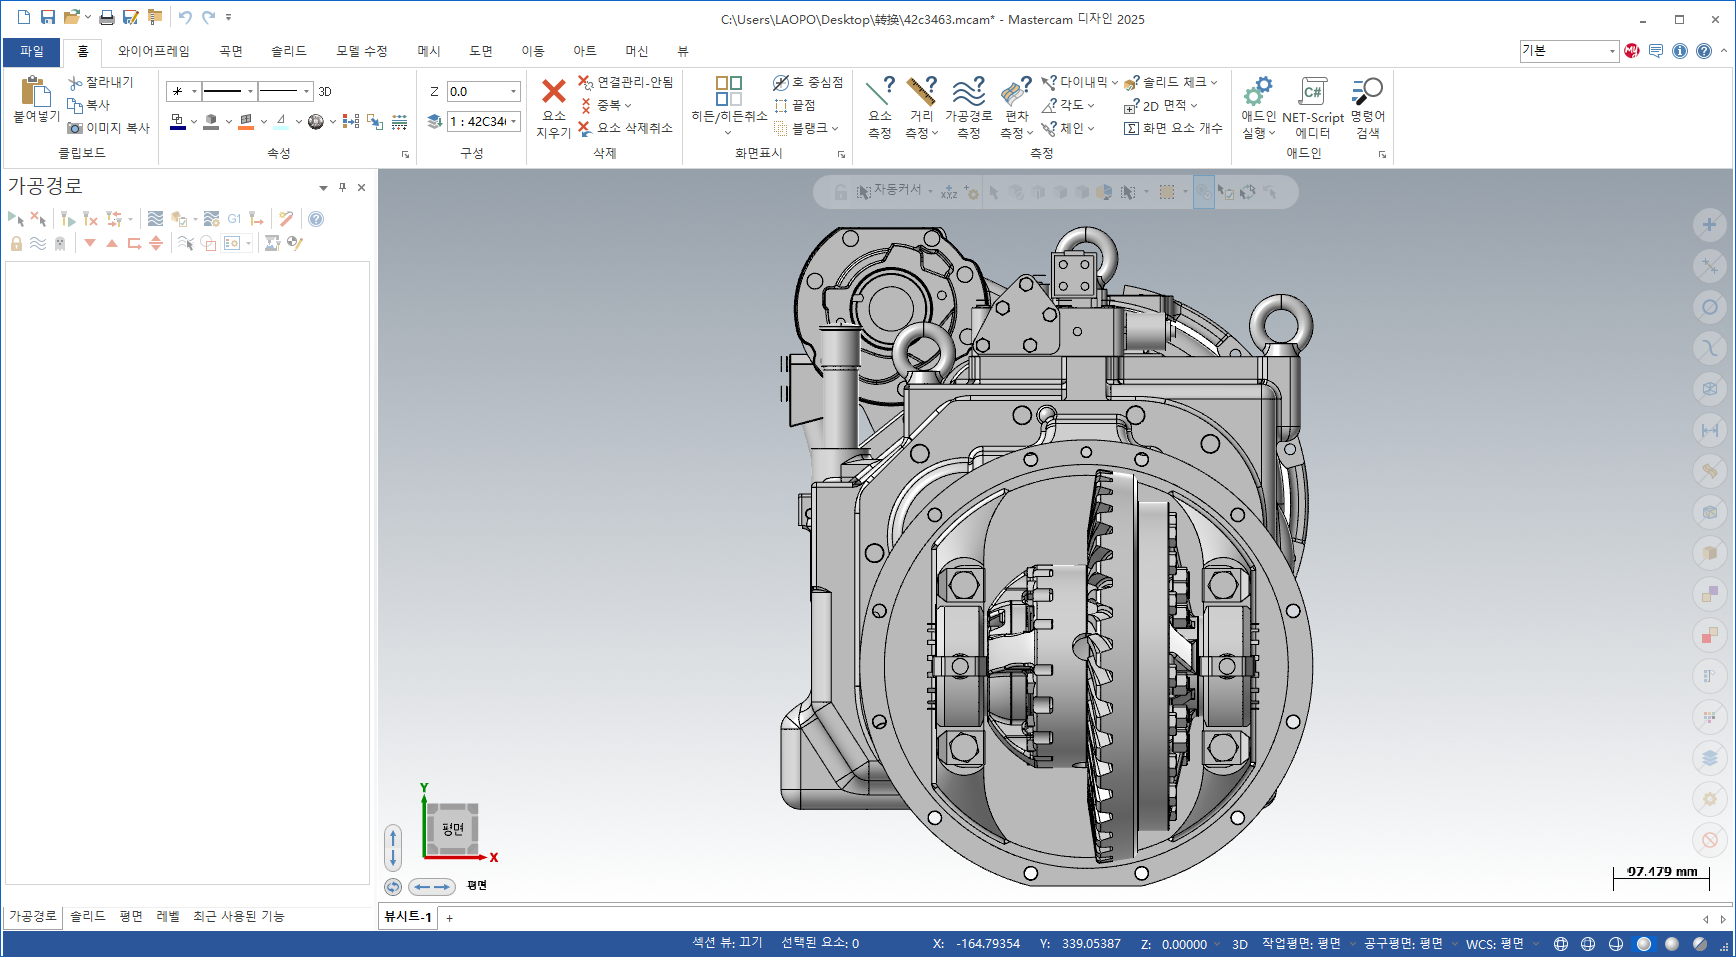This screenshot has height=957, width=1736.
Task: Toggle the lock on selected operations
Action: click(16, 243)
